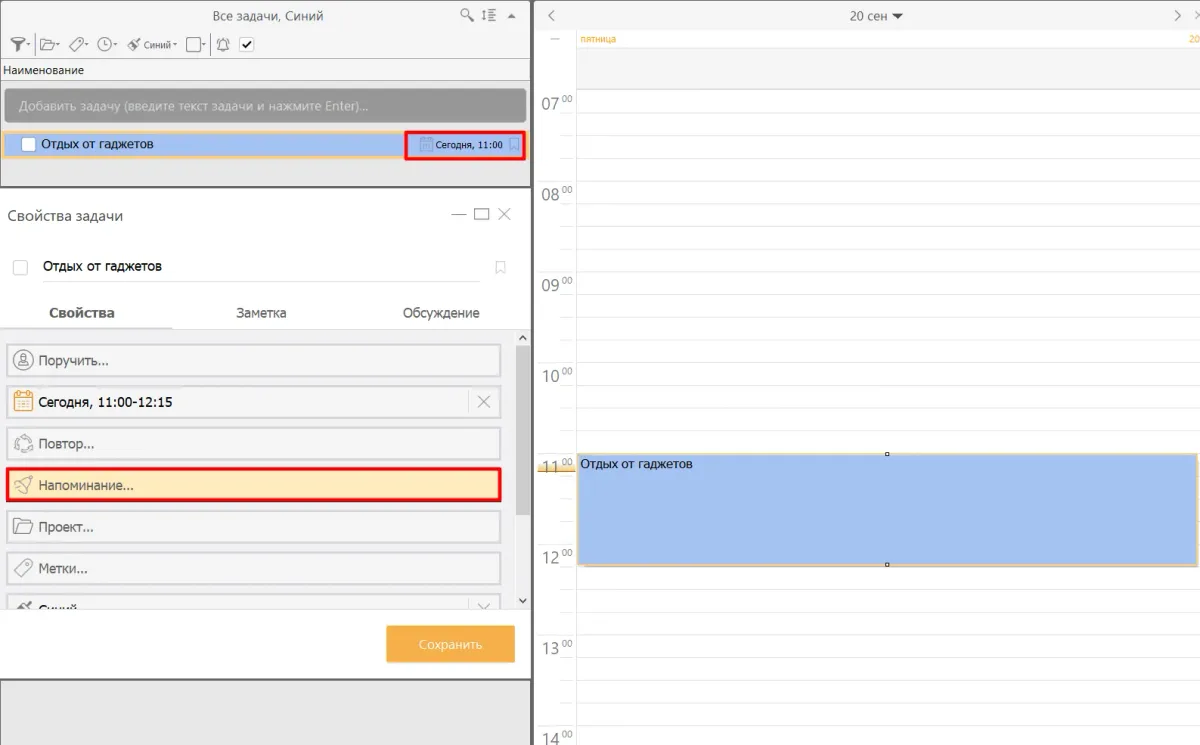Switch to the 'Заметка' tab
Viewport: 1200px width, 745px height.
coord(261,313)
